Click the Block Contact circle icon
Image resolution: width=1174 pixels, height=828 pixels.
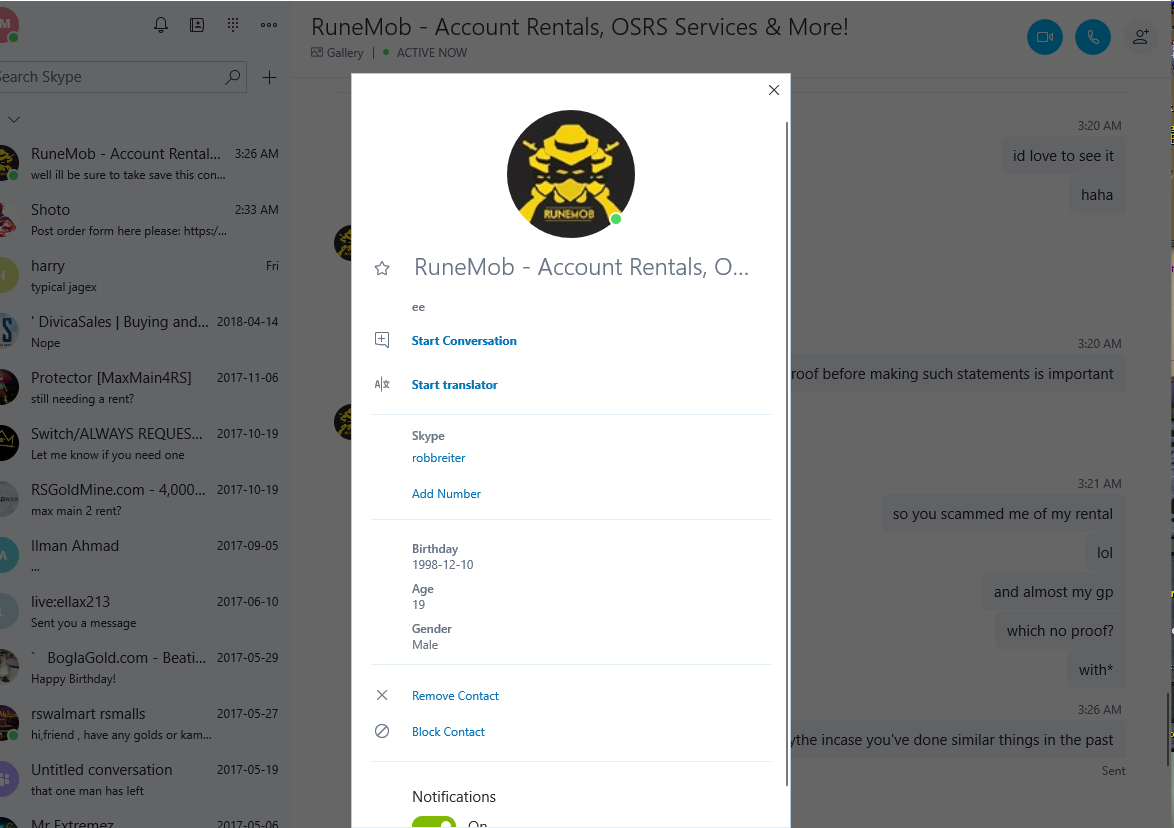[x=382, y=731]
